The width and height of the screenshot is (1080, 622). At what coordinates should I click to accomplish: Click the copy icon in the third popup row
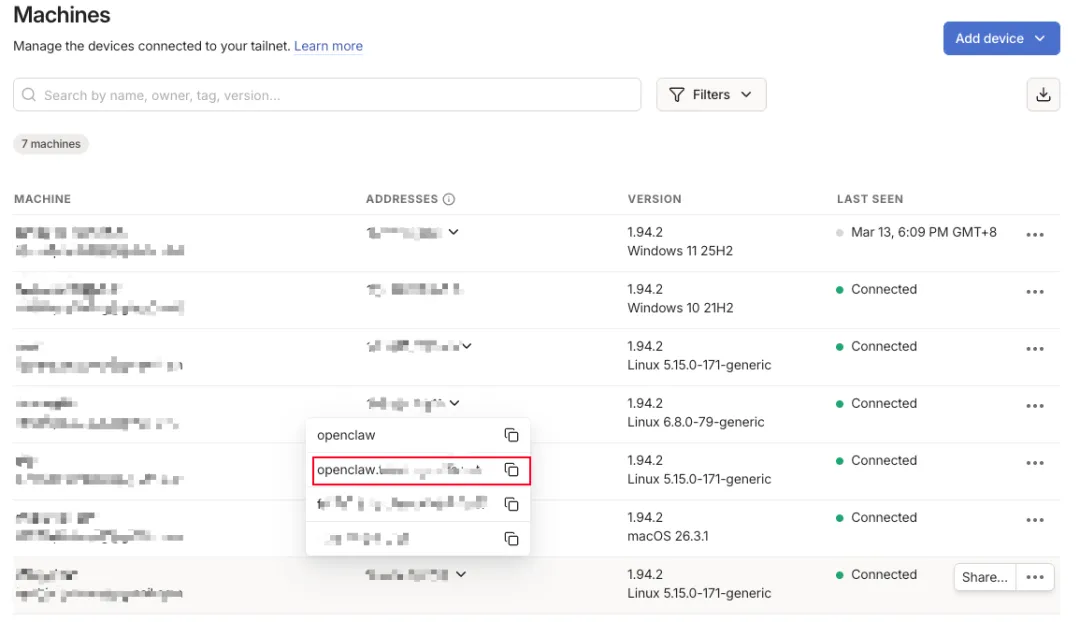click(x=511, y=504)
